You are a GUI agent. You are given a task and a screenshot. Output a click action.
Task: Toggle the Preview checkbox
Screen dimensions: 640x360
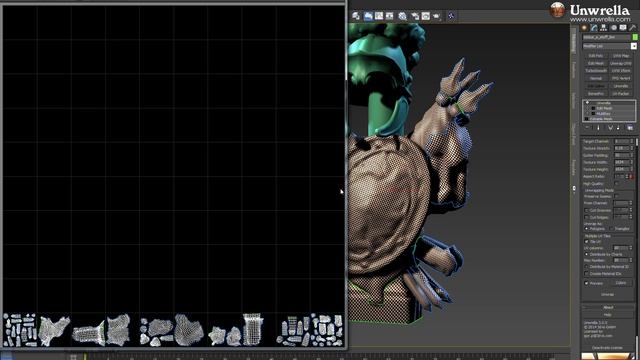[587, 283]
